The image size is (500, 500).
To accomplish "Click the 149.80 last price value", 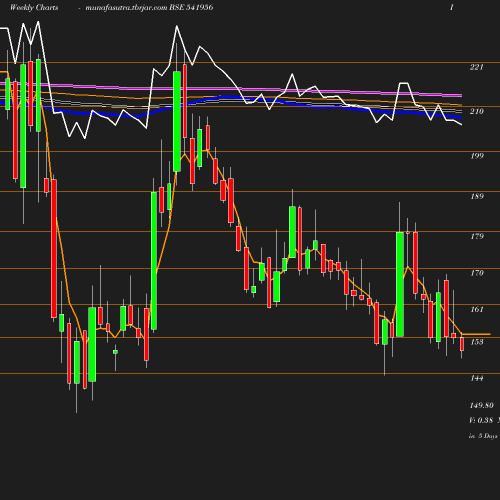I will [481, 406].
